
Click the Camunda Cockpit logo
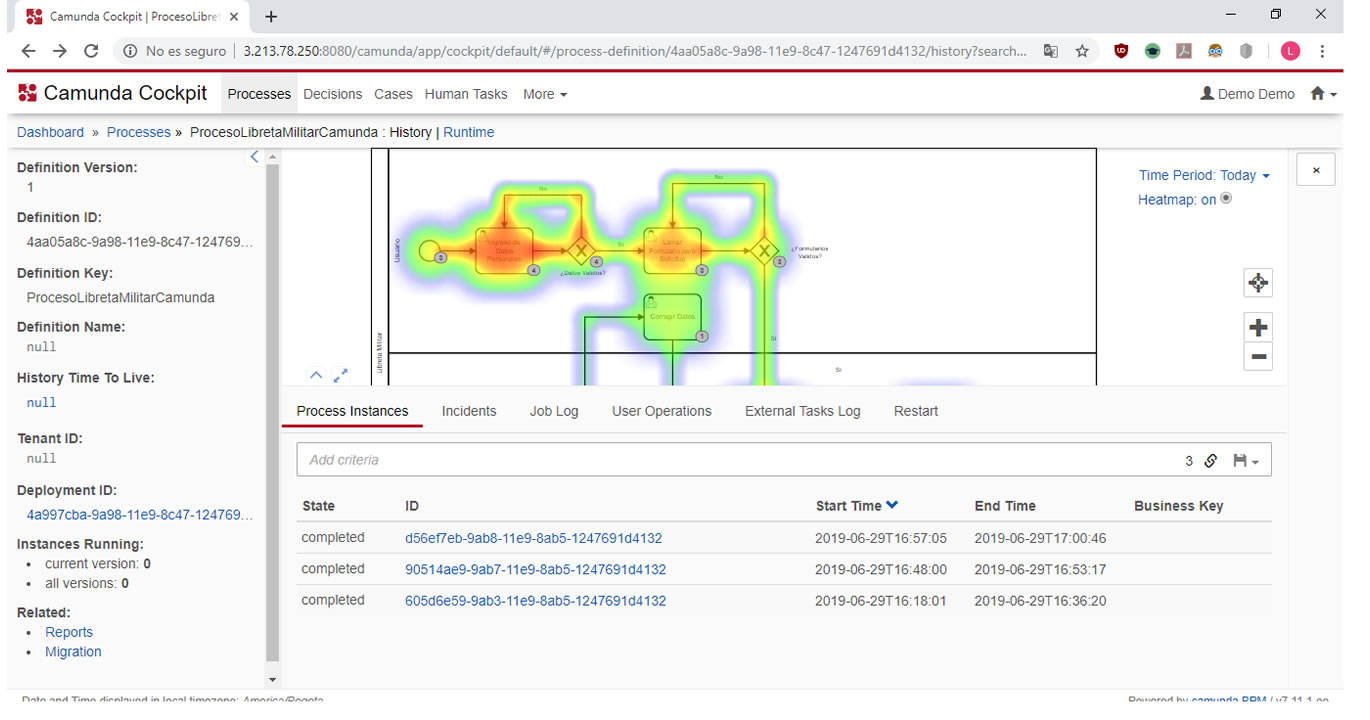click(x=112, y=93)
